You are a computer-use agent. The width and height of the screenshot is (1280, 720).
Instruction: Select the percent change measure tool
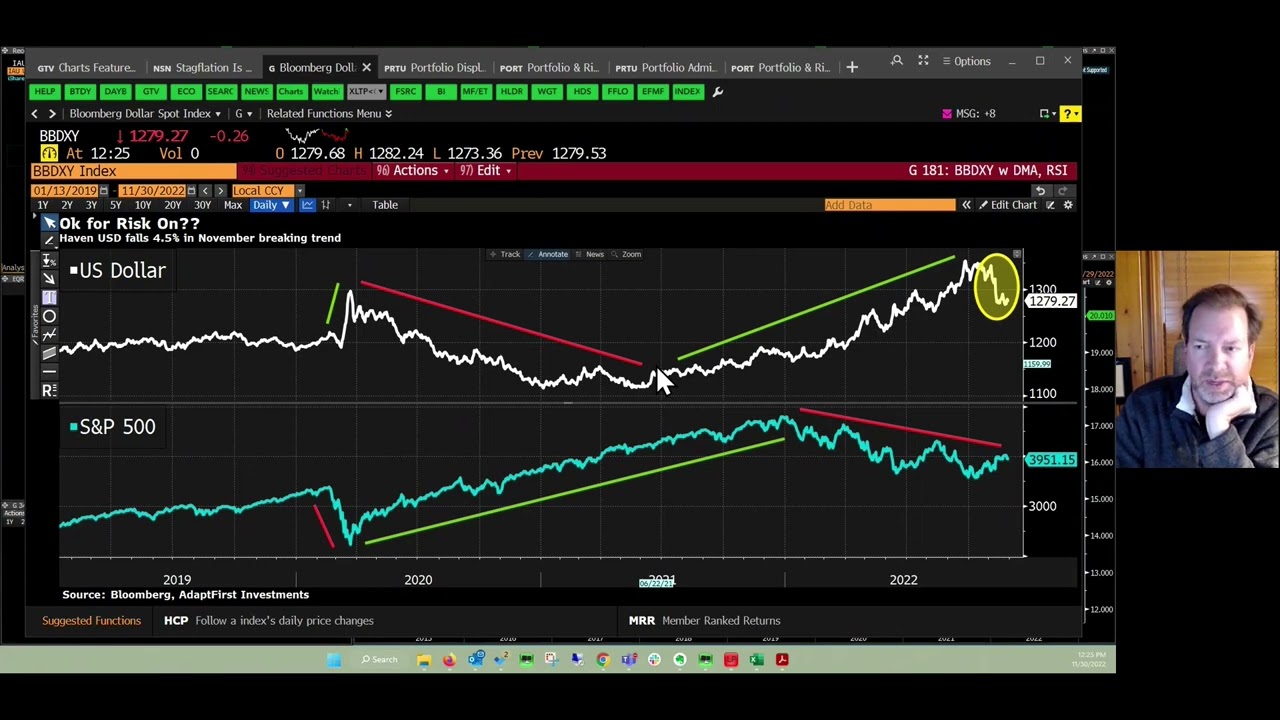49,260
